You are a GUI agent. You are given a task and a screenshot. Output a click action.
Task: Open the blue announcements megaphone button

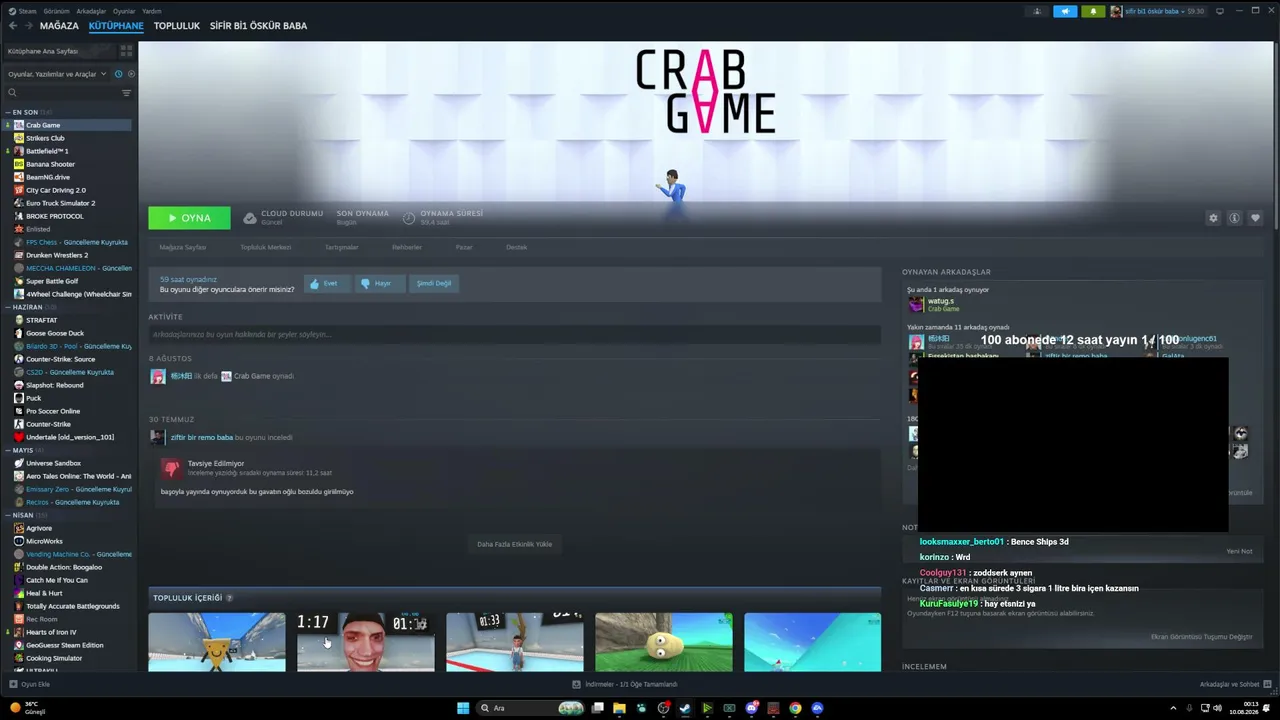1065,11
